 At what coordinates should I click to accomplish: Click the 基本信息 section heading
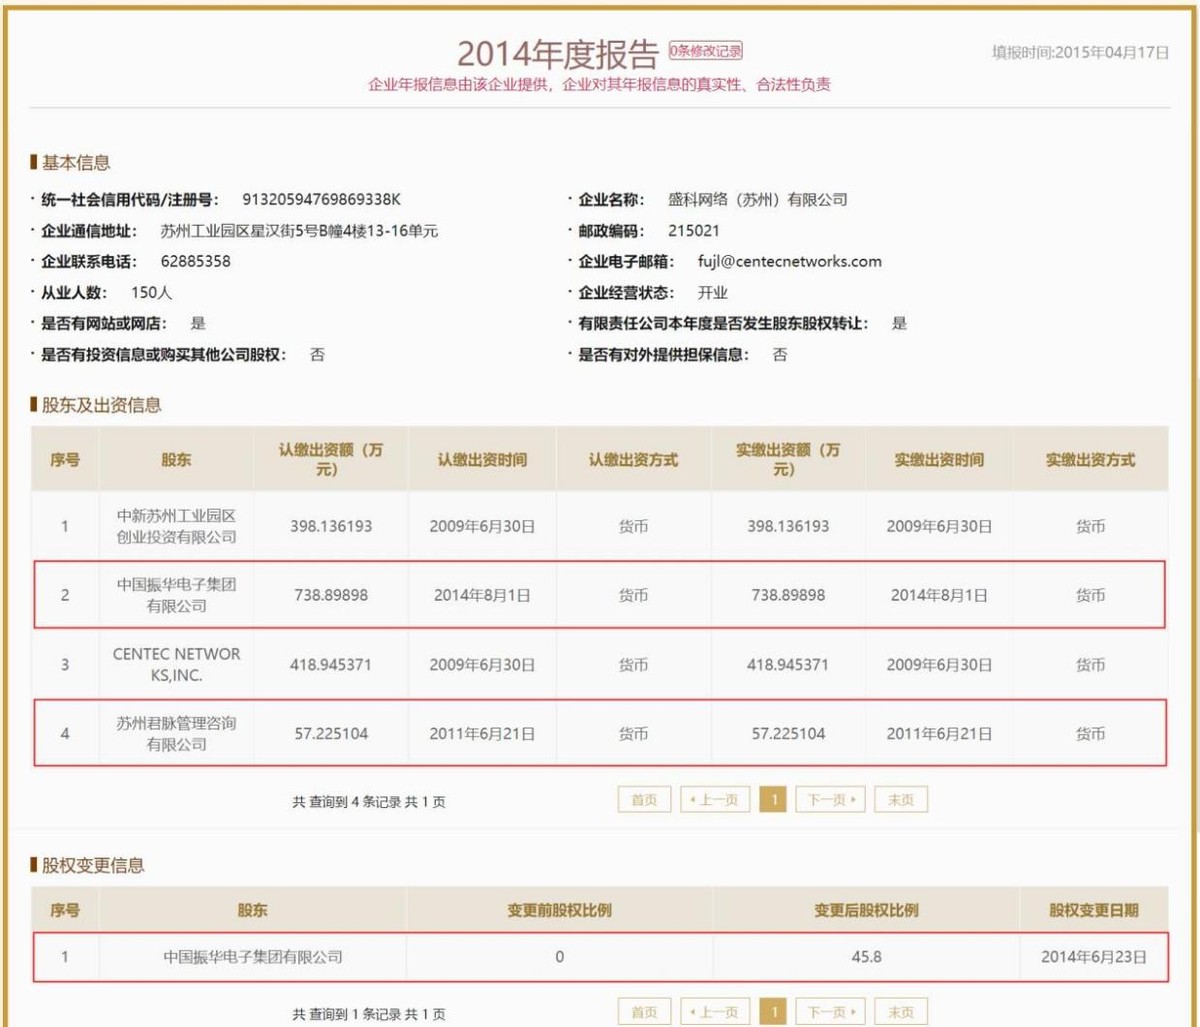tap(76, 162)
